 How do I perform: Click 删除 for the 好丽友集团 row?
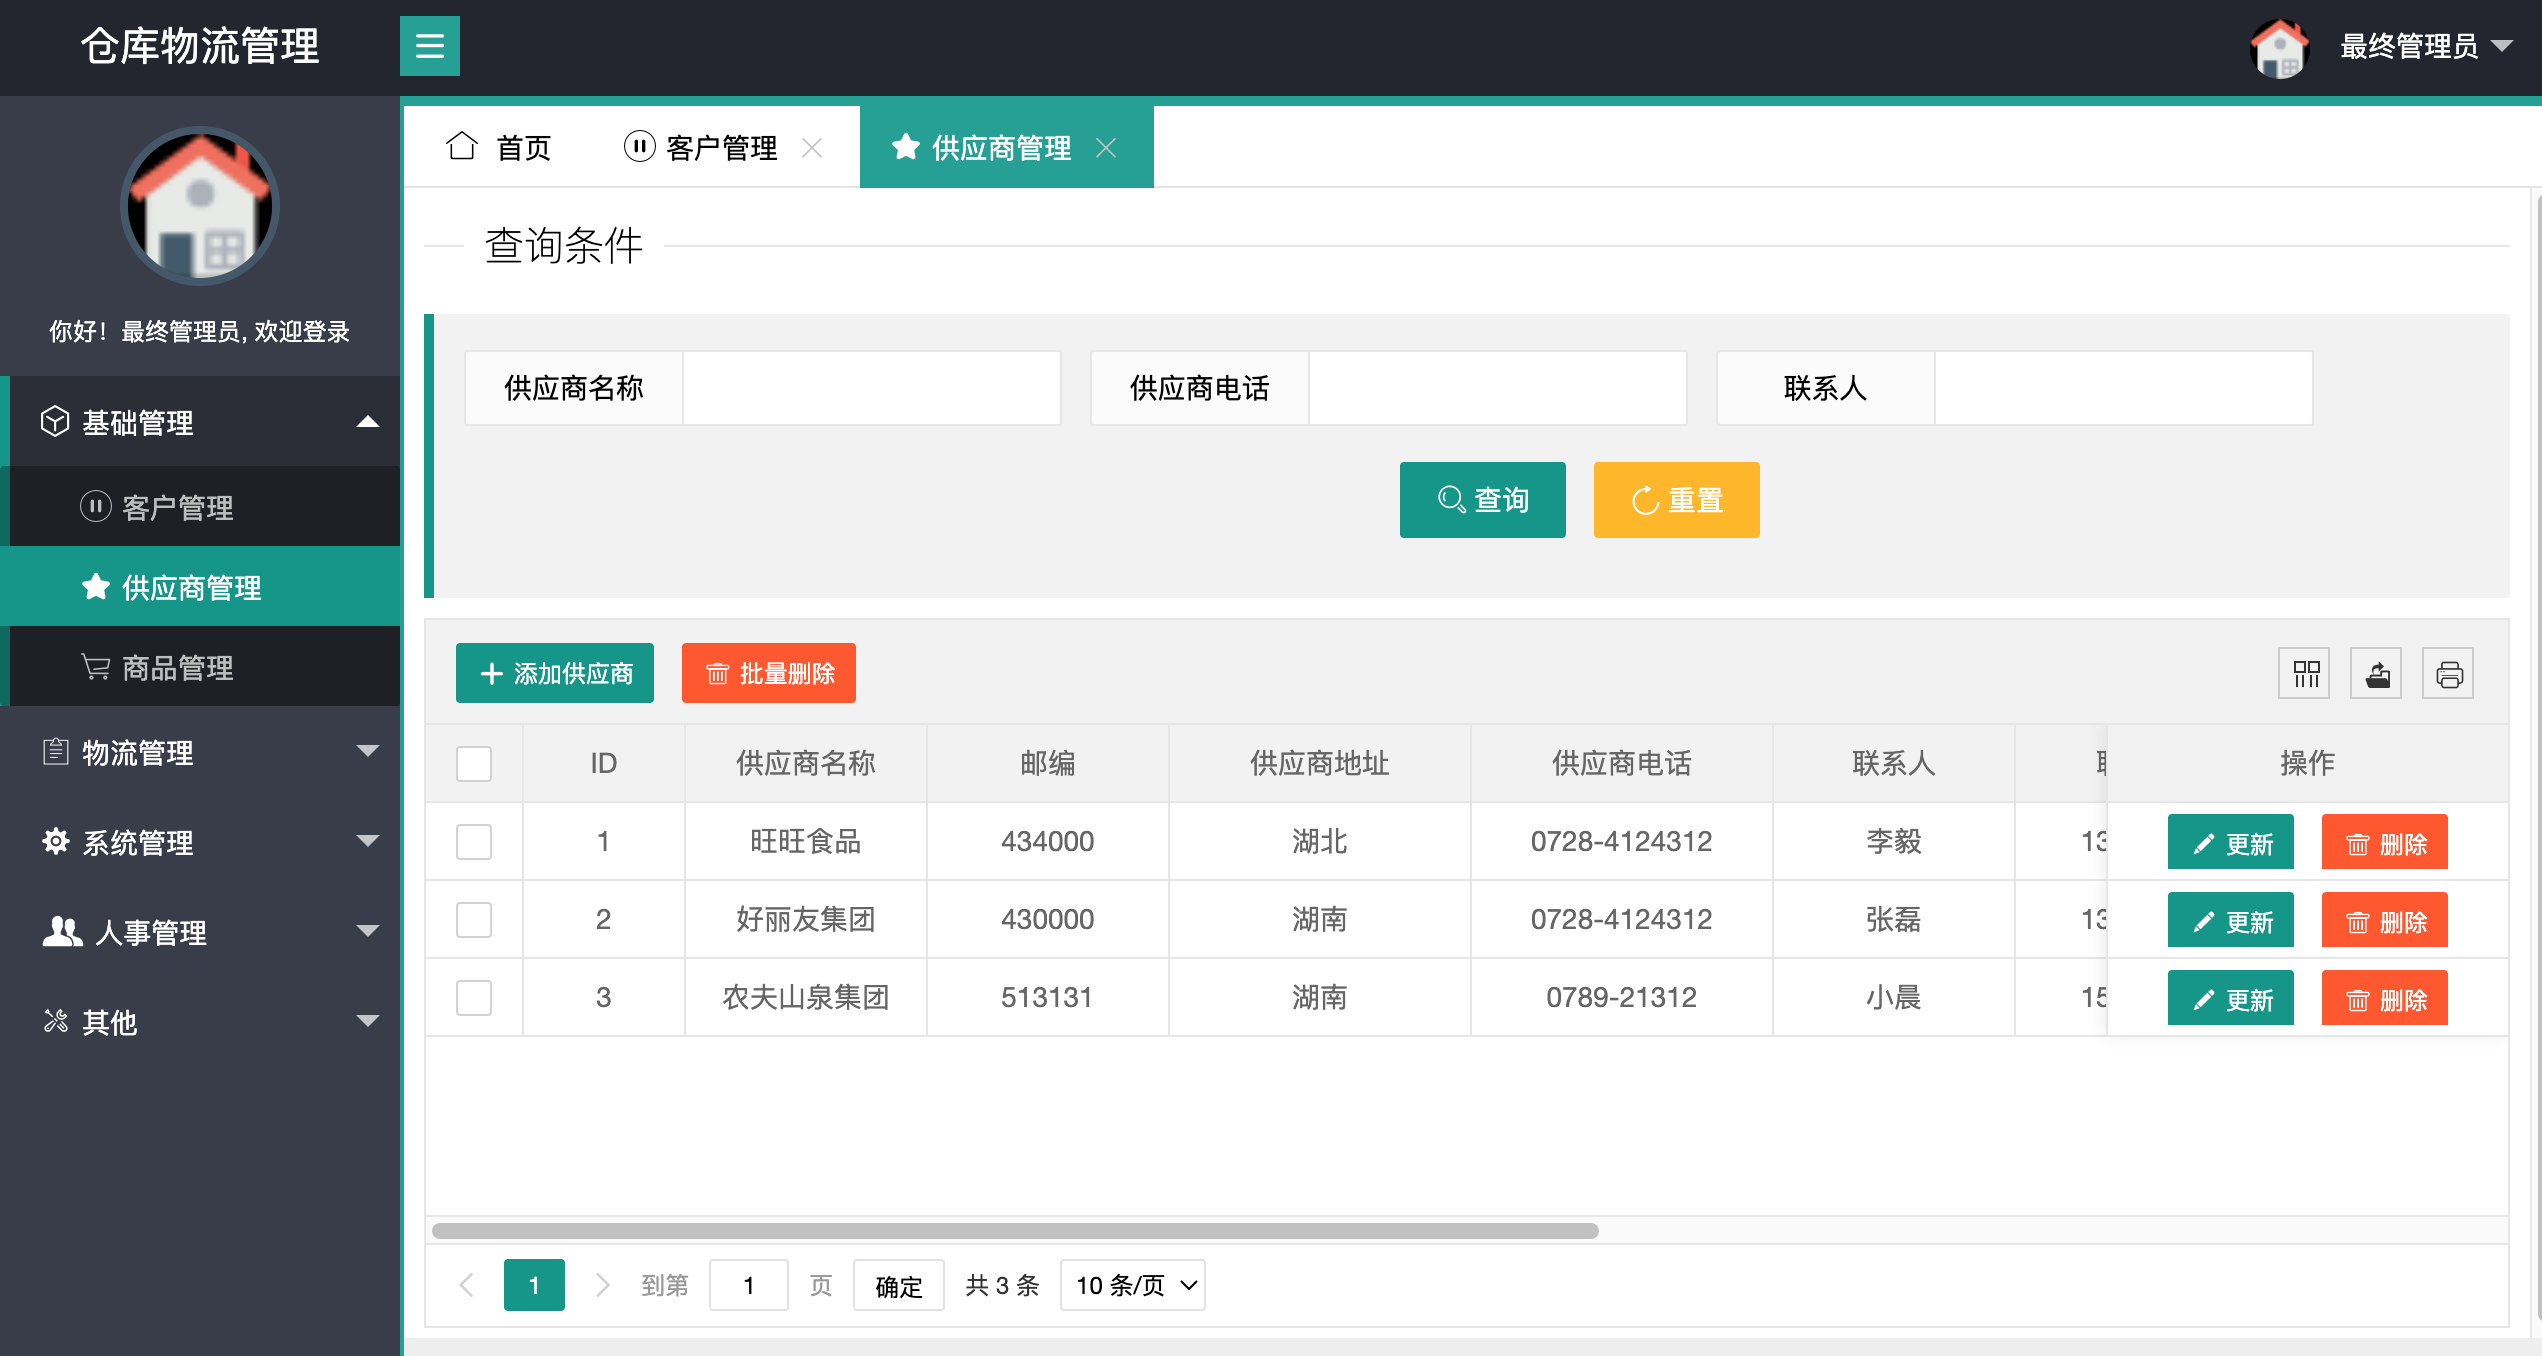2385,921
